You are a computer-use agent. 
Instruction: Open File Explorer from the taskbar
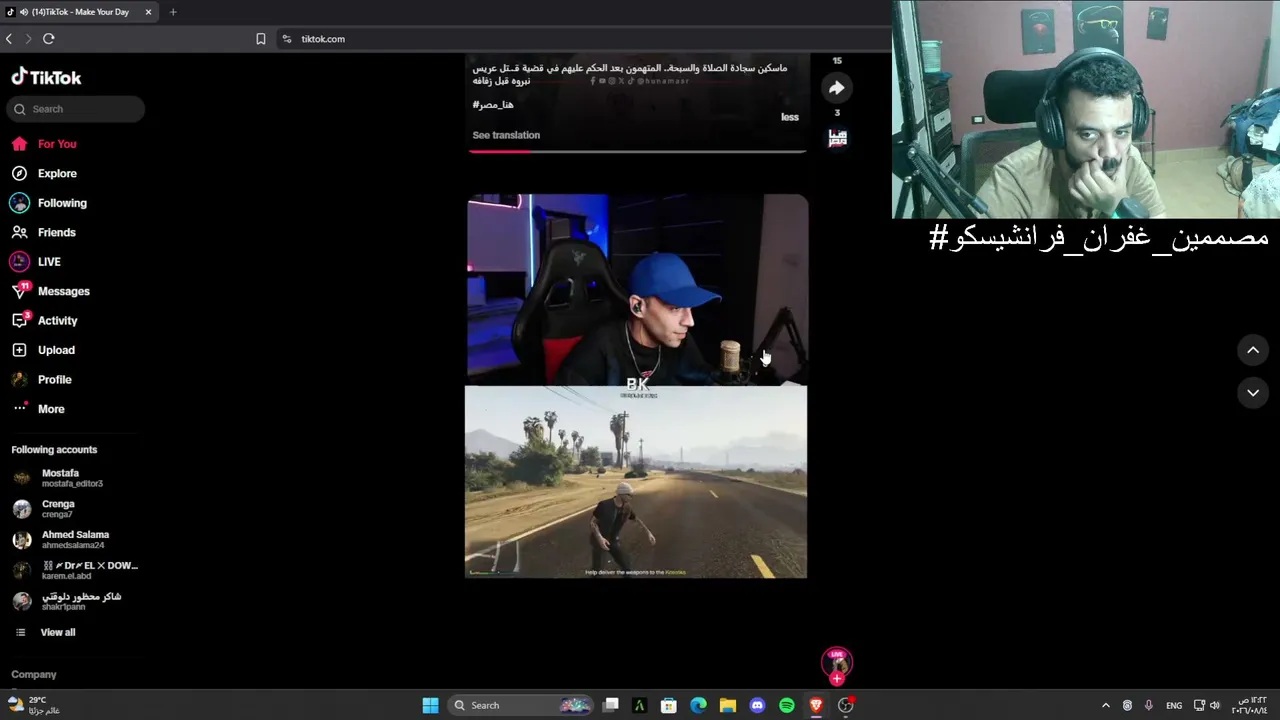pos(728,705)
